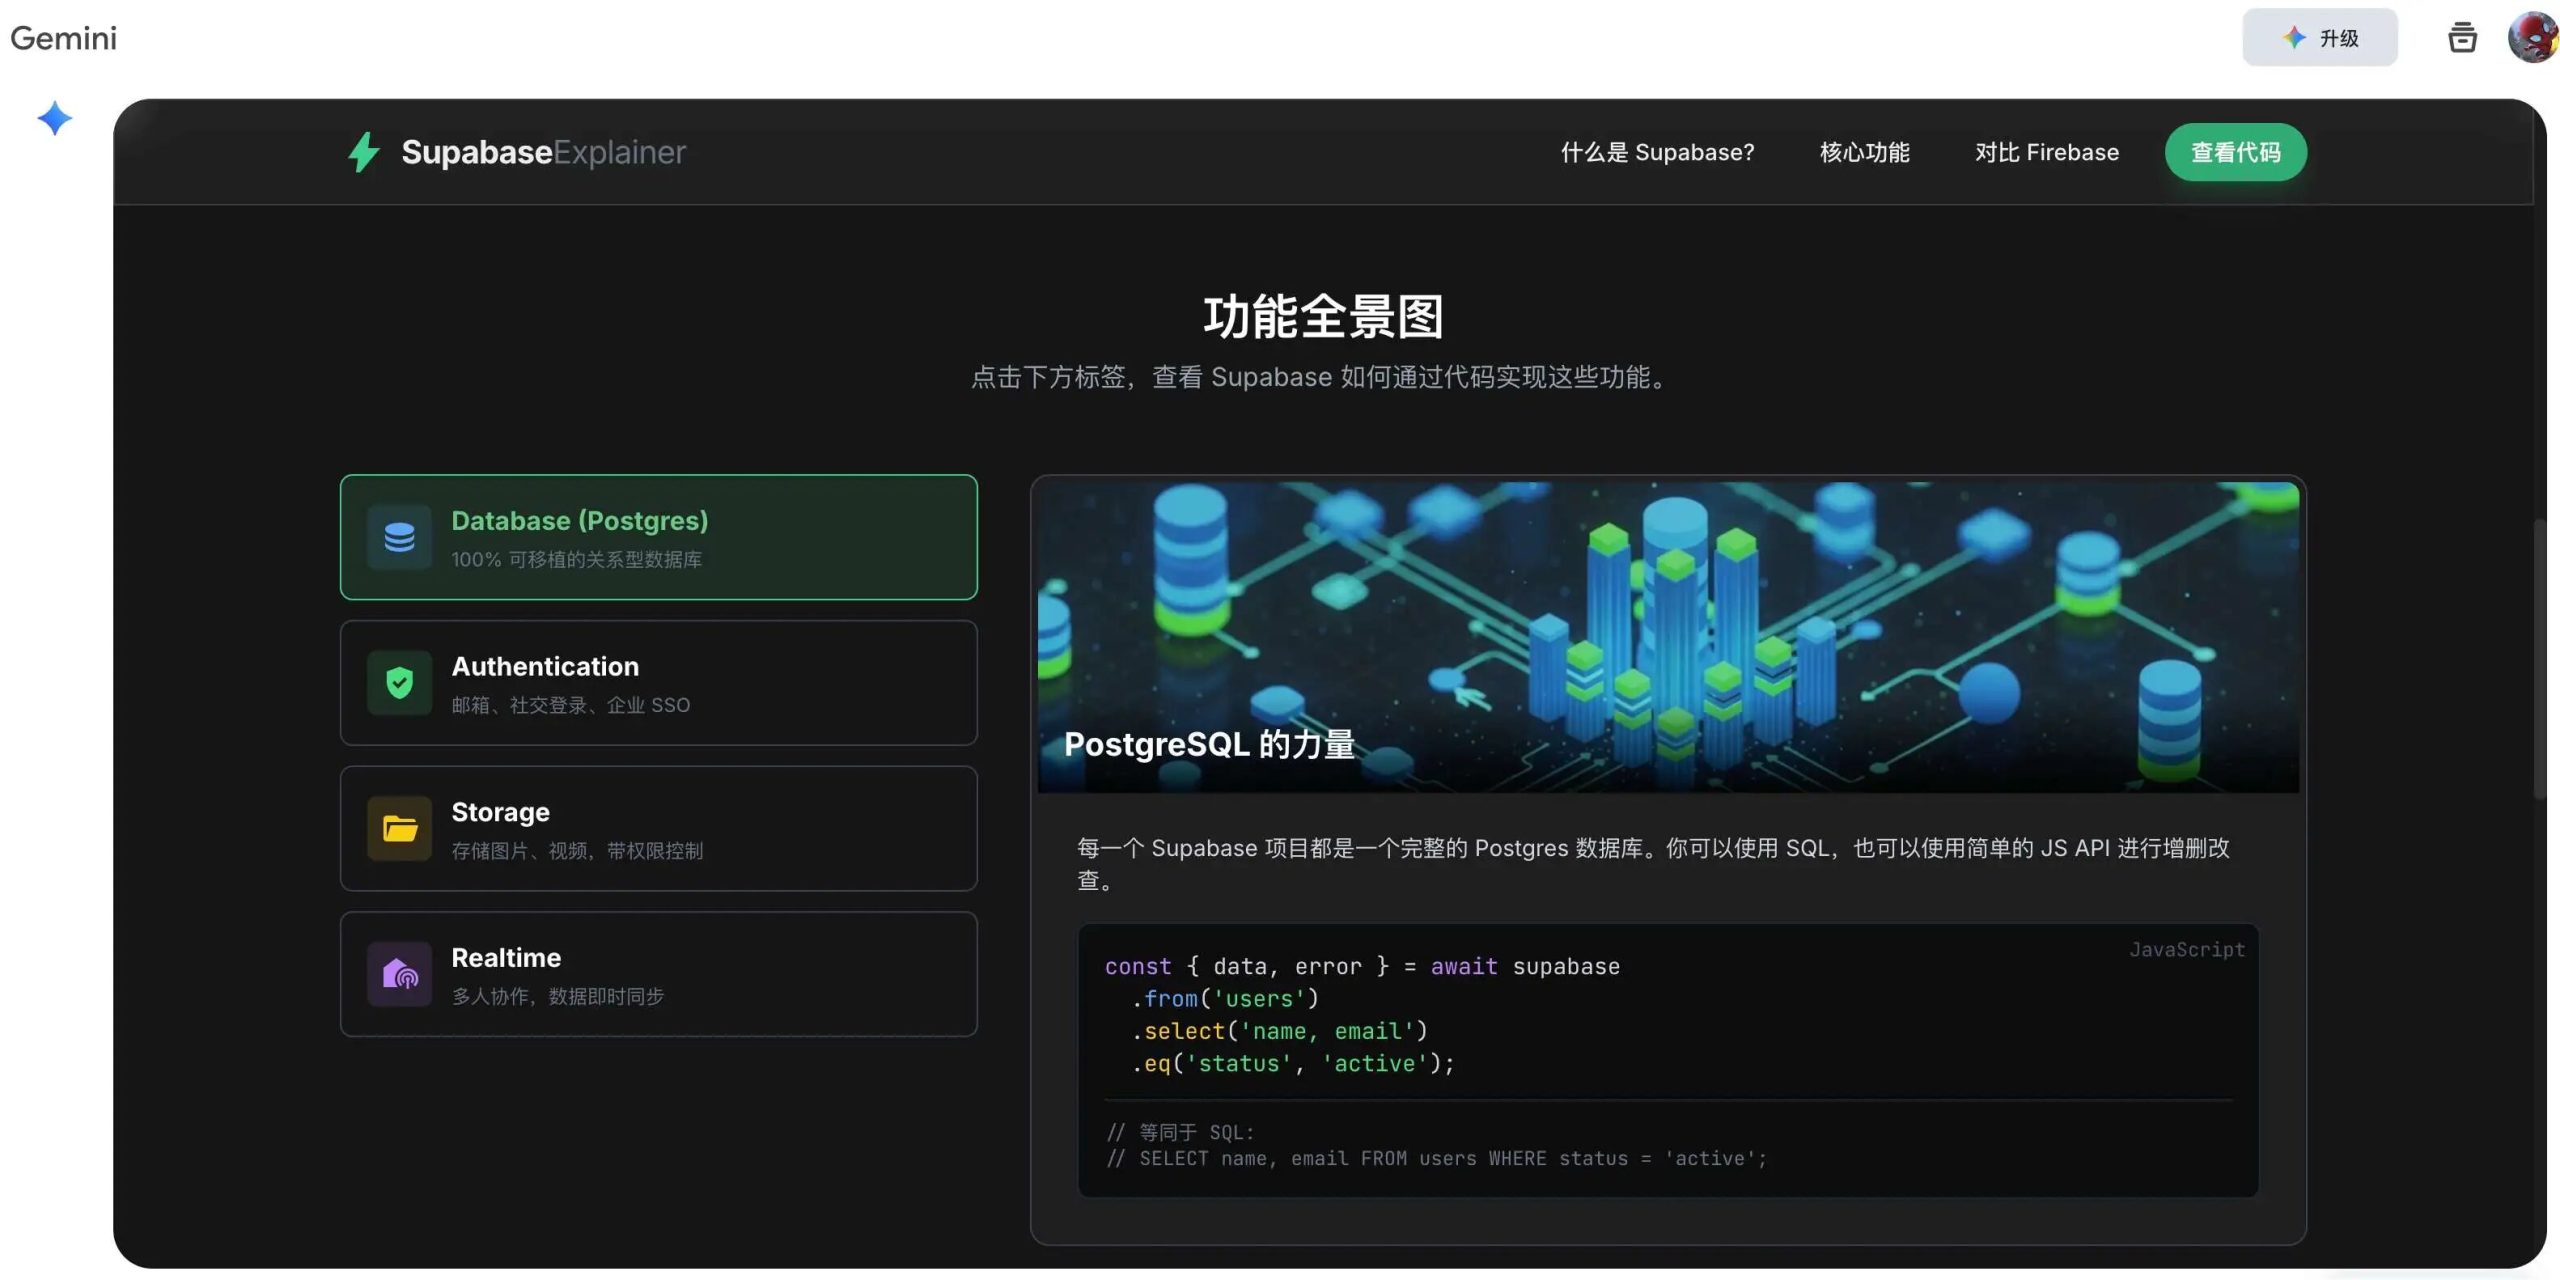The image size is (2560, 1280).
Task: Select the Database (Postgres) feature tab
Action: click(x=659, y=537)
